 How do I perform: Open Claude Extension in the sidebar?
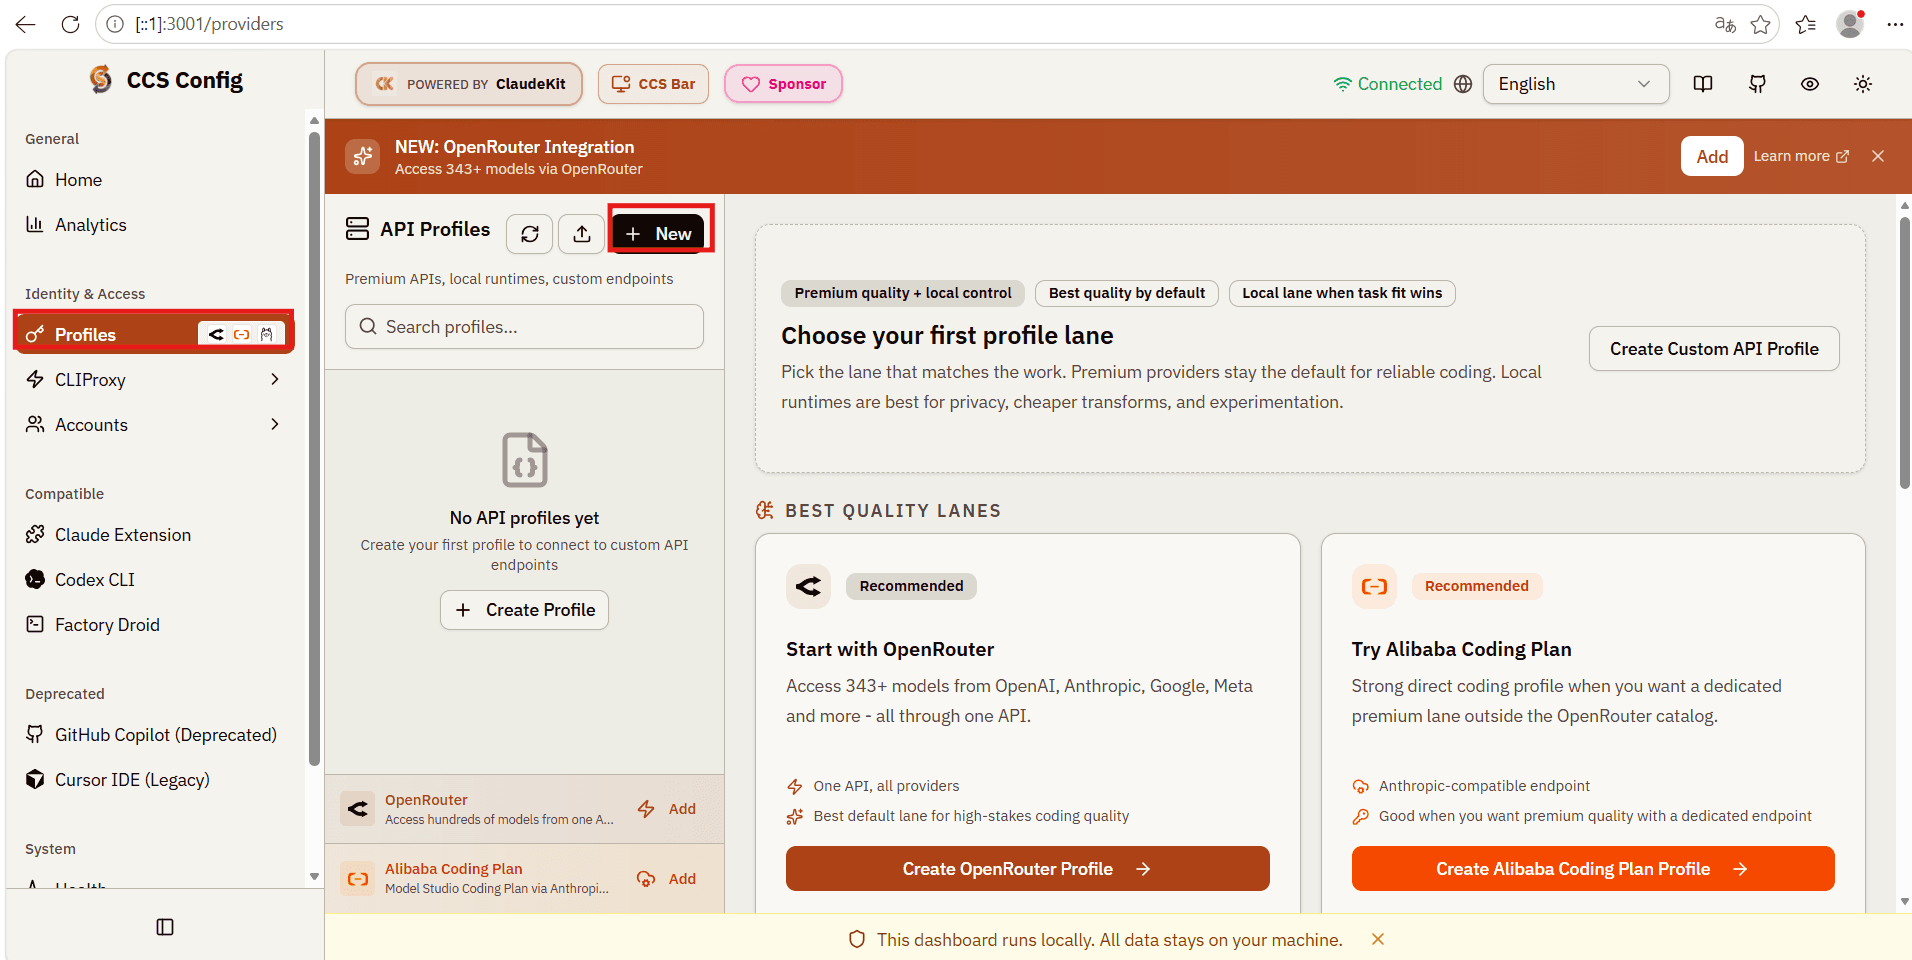154,535
